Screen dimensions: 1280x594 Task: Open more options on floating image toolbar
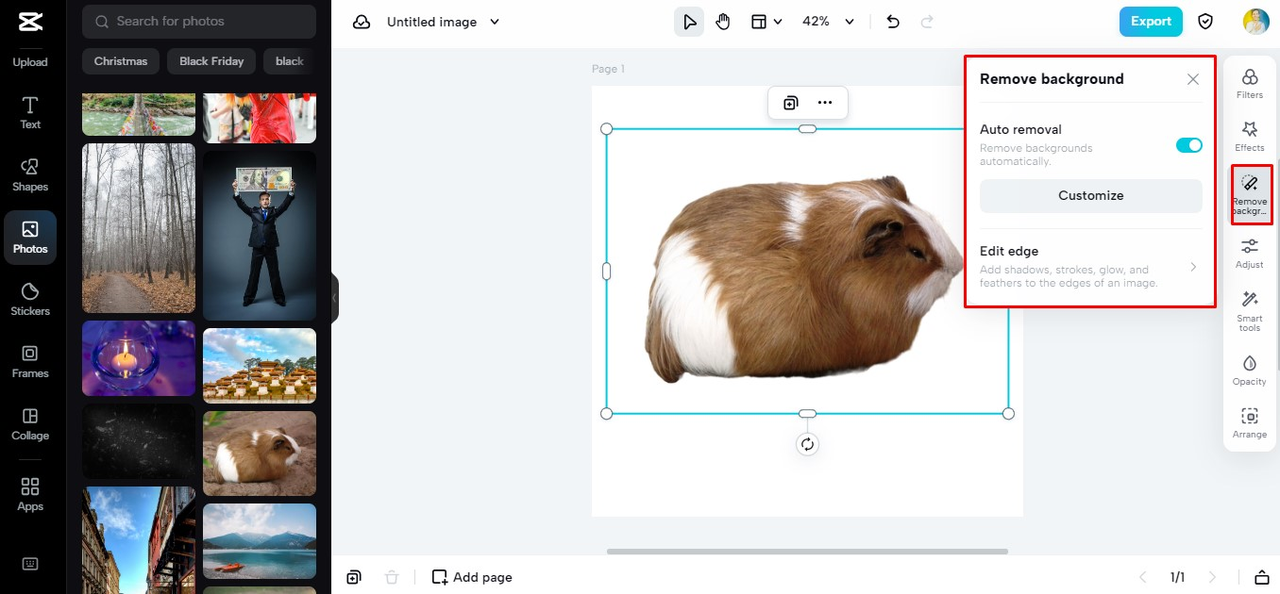[x=825, y=102]
